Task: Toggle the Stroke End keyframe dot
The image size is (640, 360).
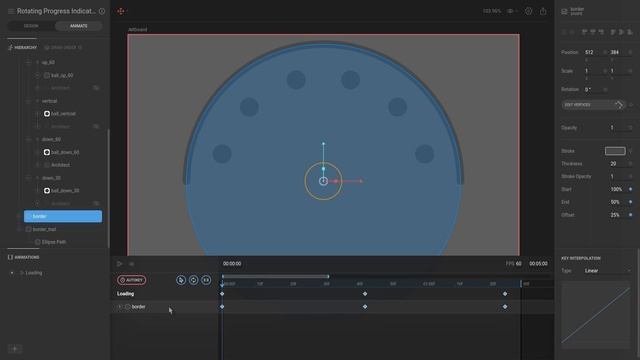Action: [x=630, y=202]
